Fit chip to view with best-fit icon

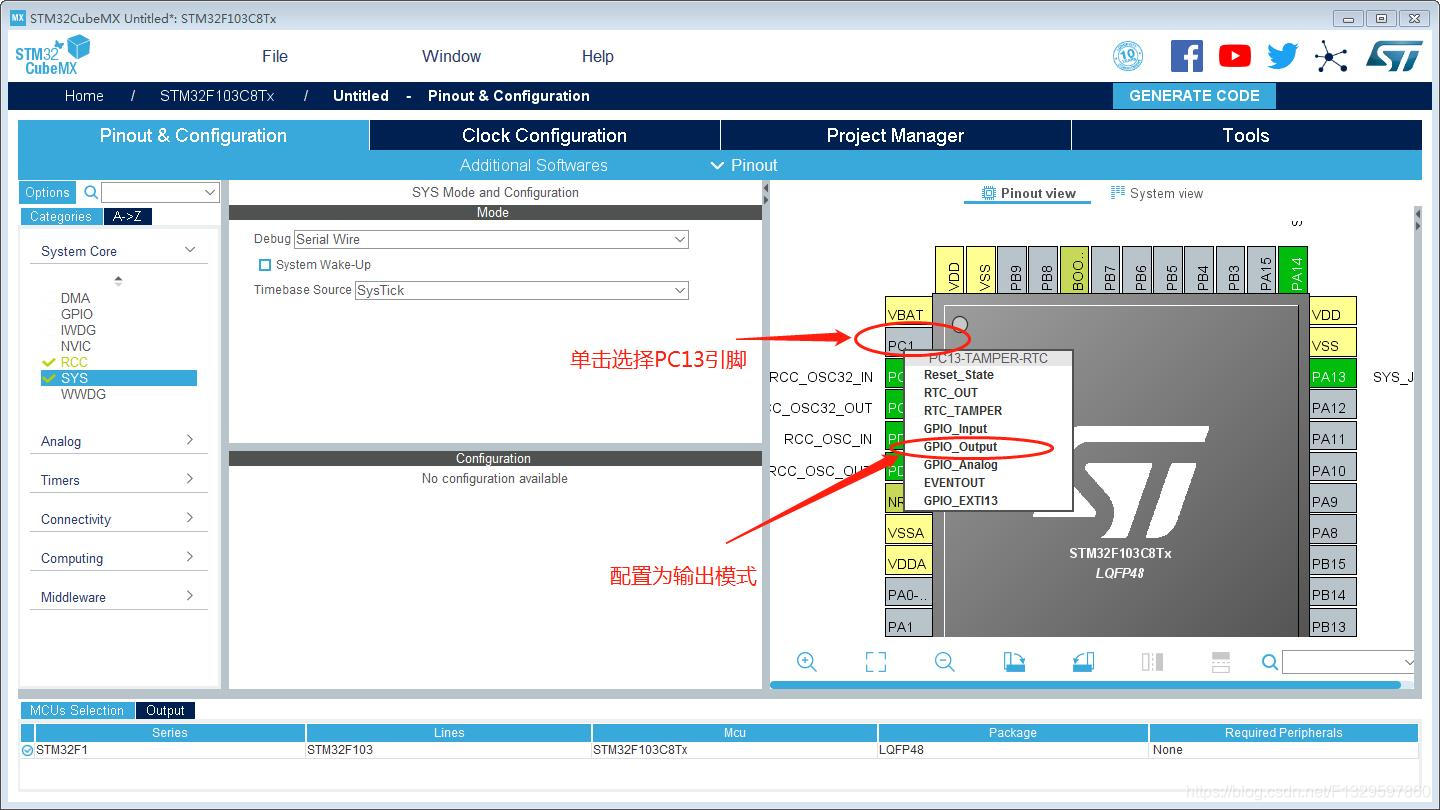(x=876, y=662)
